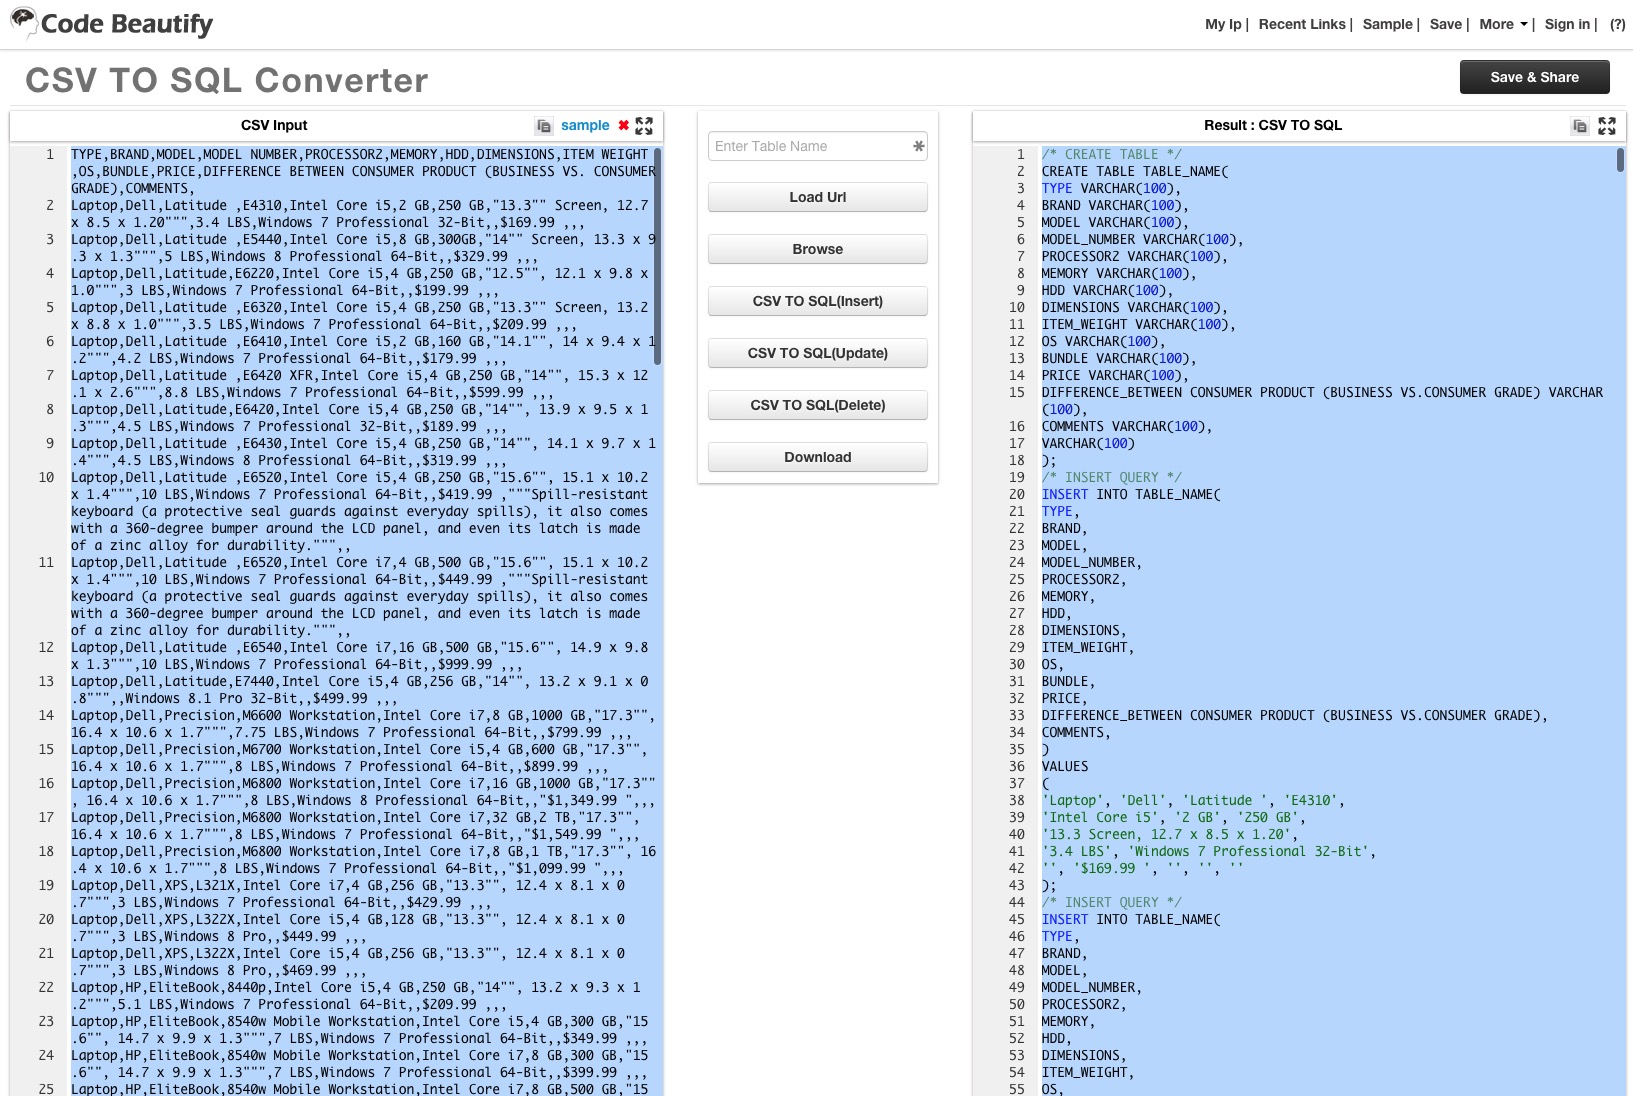This screenshot has height=1096, width=1633.
Task: Open the More dropdown menu
Action: (1500, 24)
